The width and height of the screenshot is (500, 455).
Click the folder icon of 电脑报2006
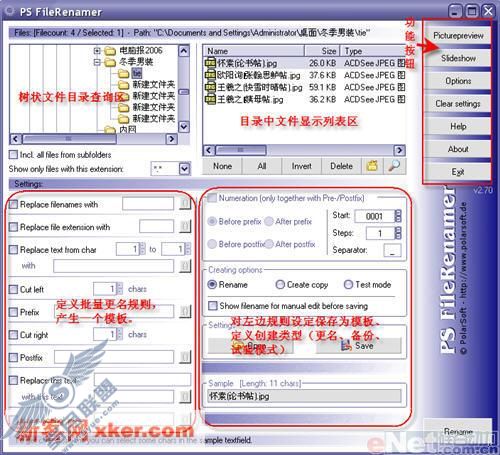[110, 51]
